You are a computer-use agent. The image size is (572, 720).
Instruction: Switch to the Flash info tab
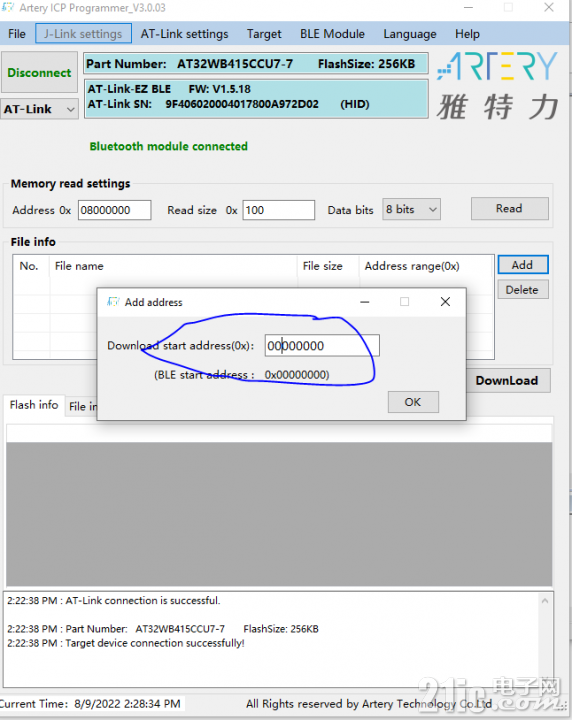pyautogui.click(x=34, y=405)
